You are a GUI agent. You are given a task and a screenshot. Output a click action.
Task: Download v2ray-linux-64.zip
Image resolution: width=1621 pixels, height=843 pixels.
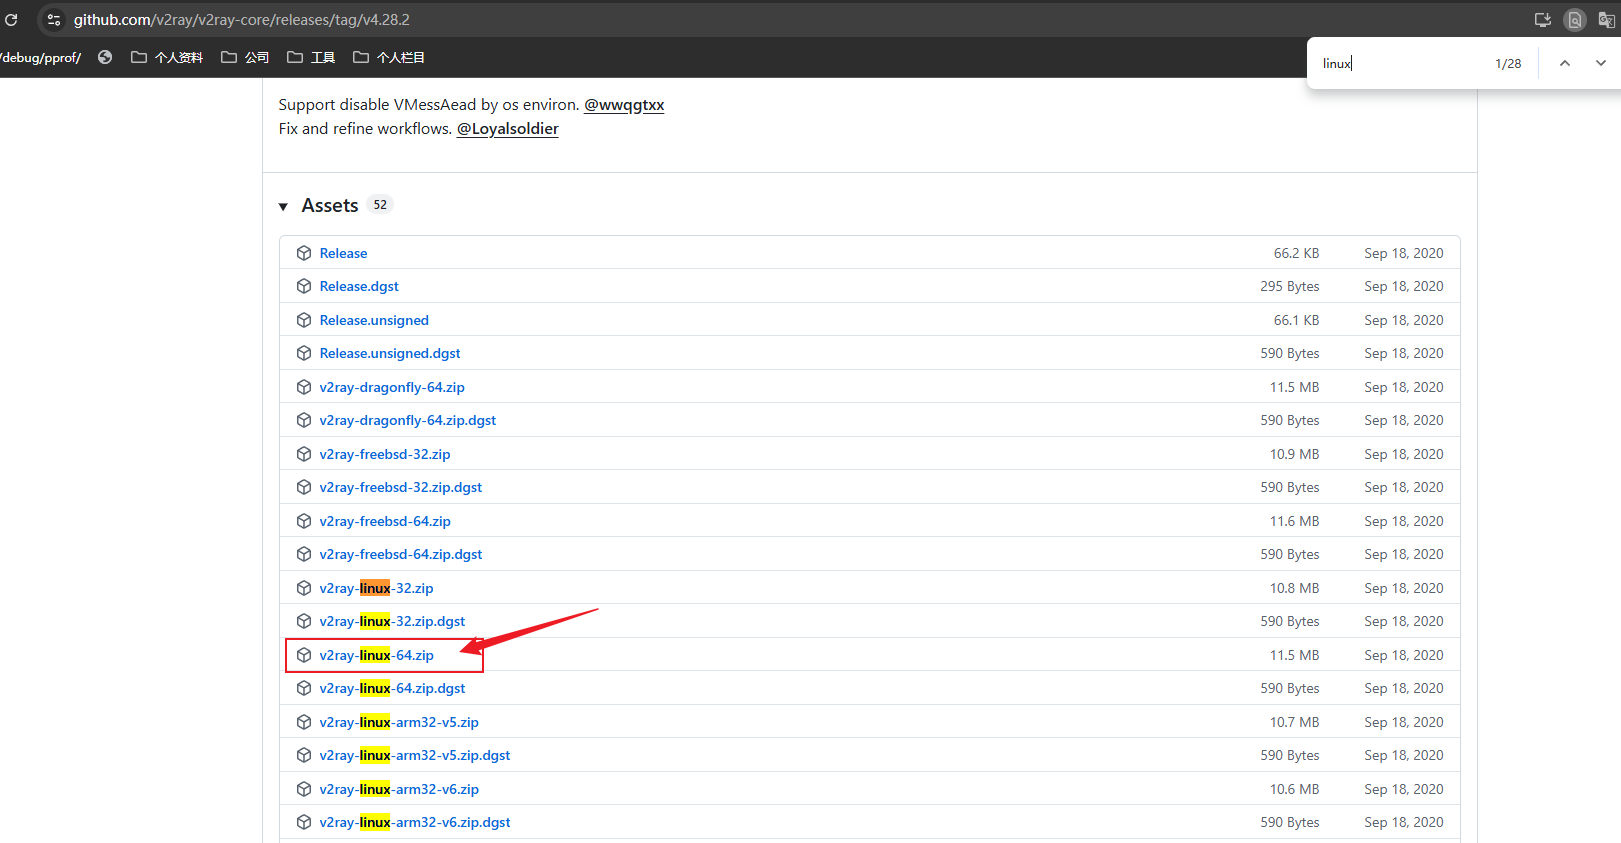377,655
